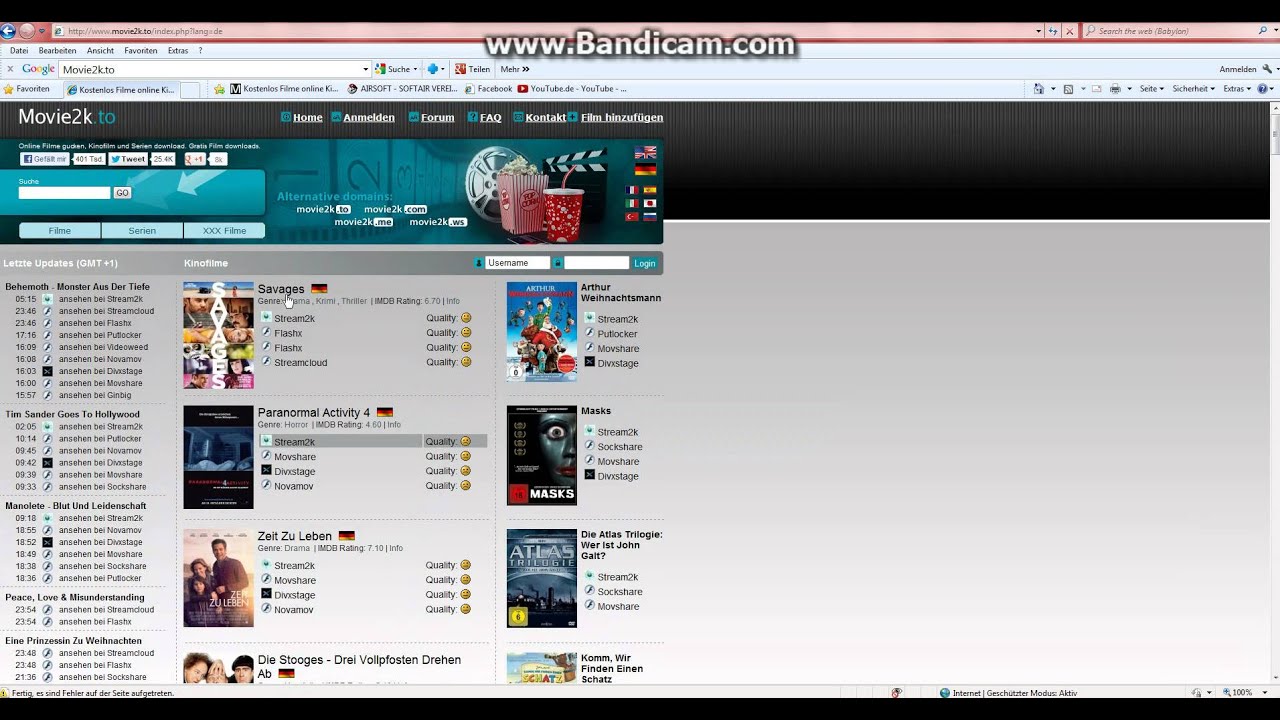Switch to the Serien tab
Viewport: 1280px width, 720px height.
point(142,230)
